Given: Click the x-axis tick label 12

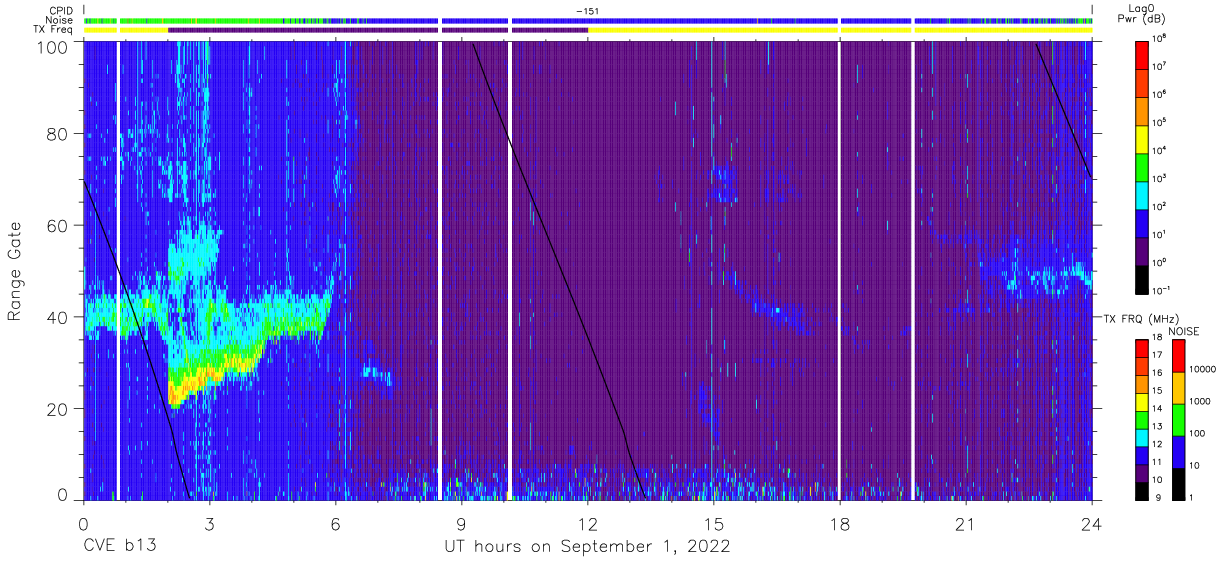Looking at the screenshot, I should (x=587, y=523).
